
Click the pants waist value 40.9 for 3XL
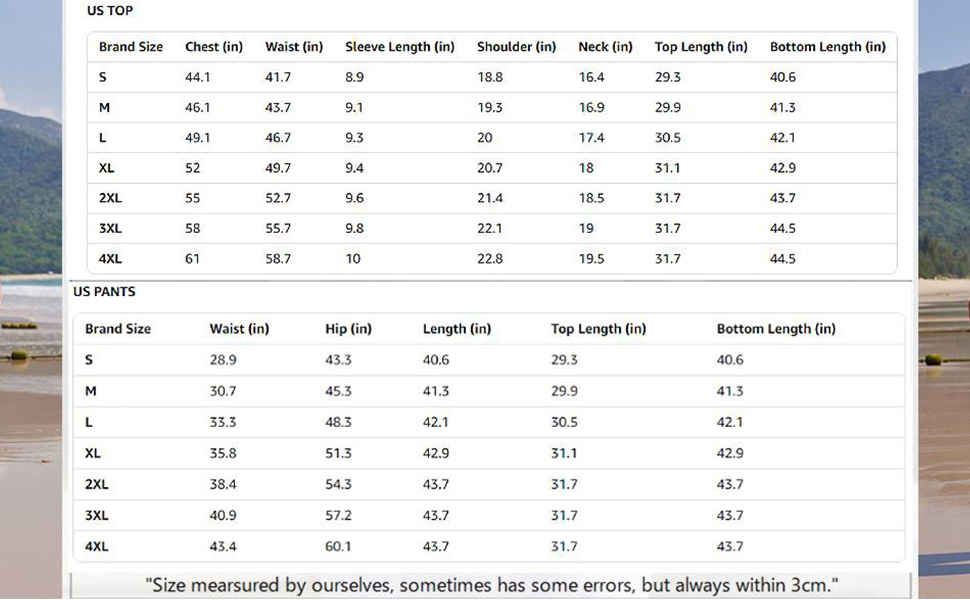click(x=223, y=516)
